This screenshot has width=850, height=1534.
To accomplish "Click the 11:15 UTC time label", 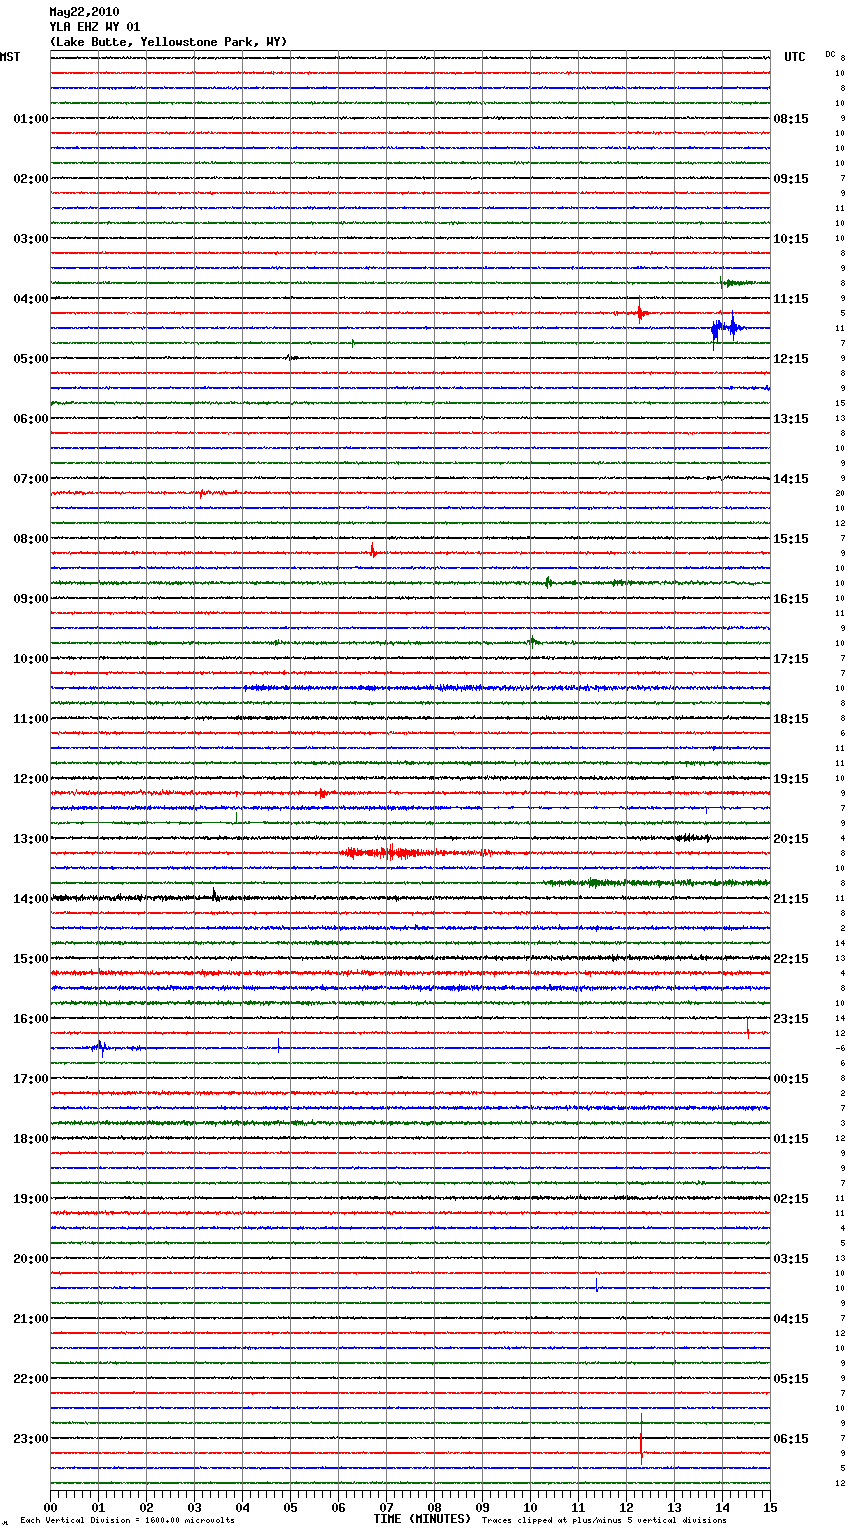I will click(791, 299).
